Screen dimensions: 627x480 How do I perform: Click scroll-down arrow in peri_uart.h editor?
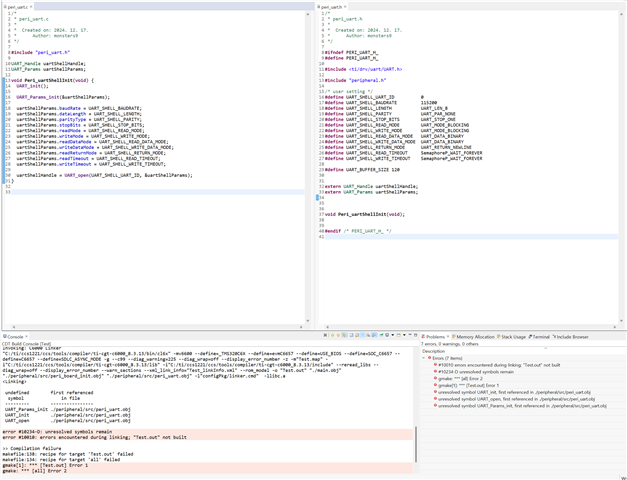coord(621,321)
